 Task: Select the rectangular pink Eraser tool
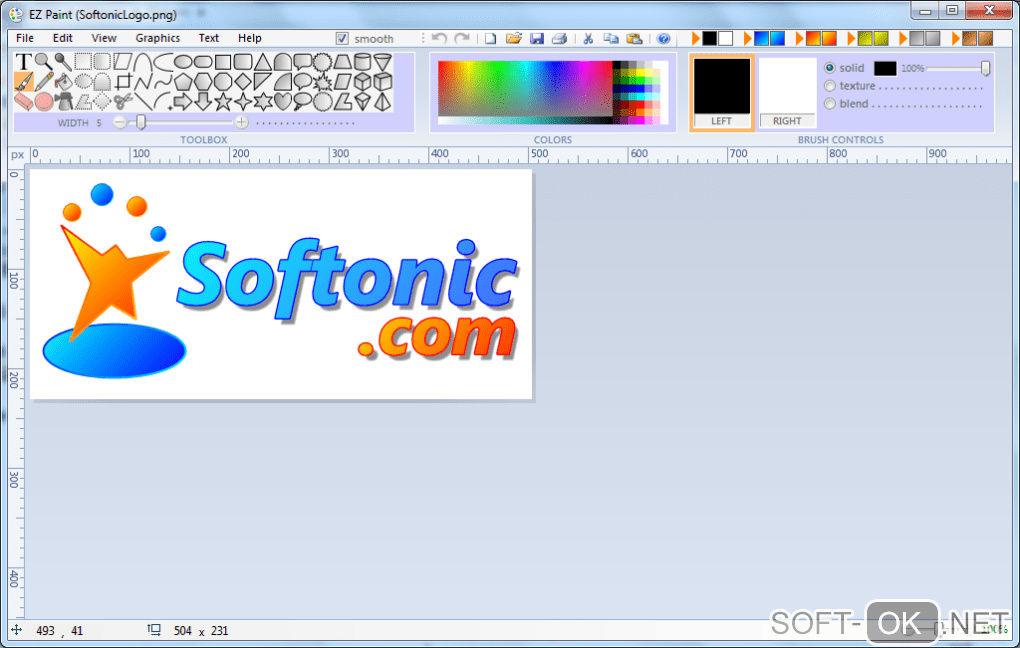point(23,102)
